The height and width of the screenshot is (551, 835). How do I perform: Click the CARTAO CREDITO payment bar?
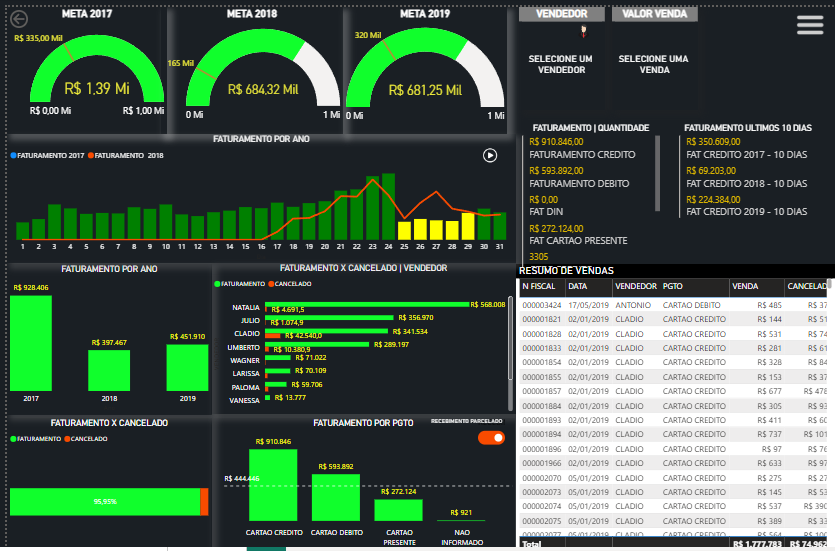[273, 485]
